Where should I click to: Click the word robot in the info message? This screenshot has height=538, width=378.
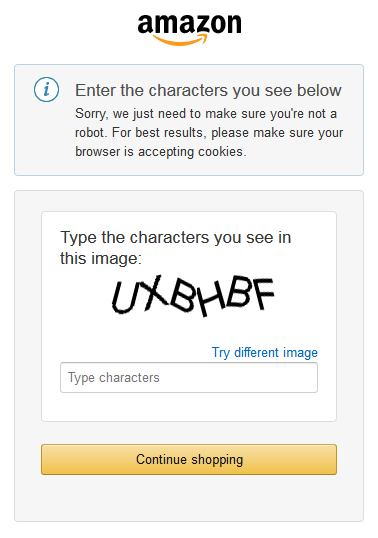(x=91, y=132)
